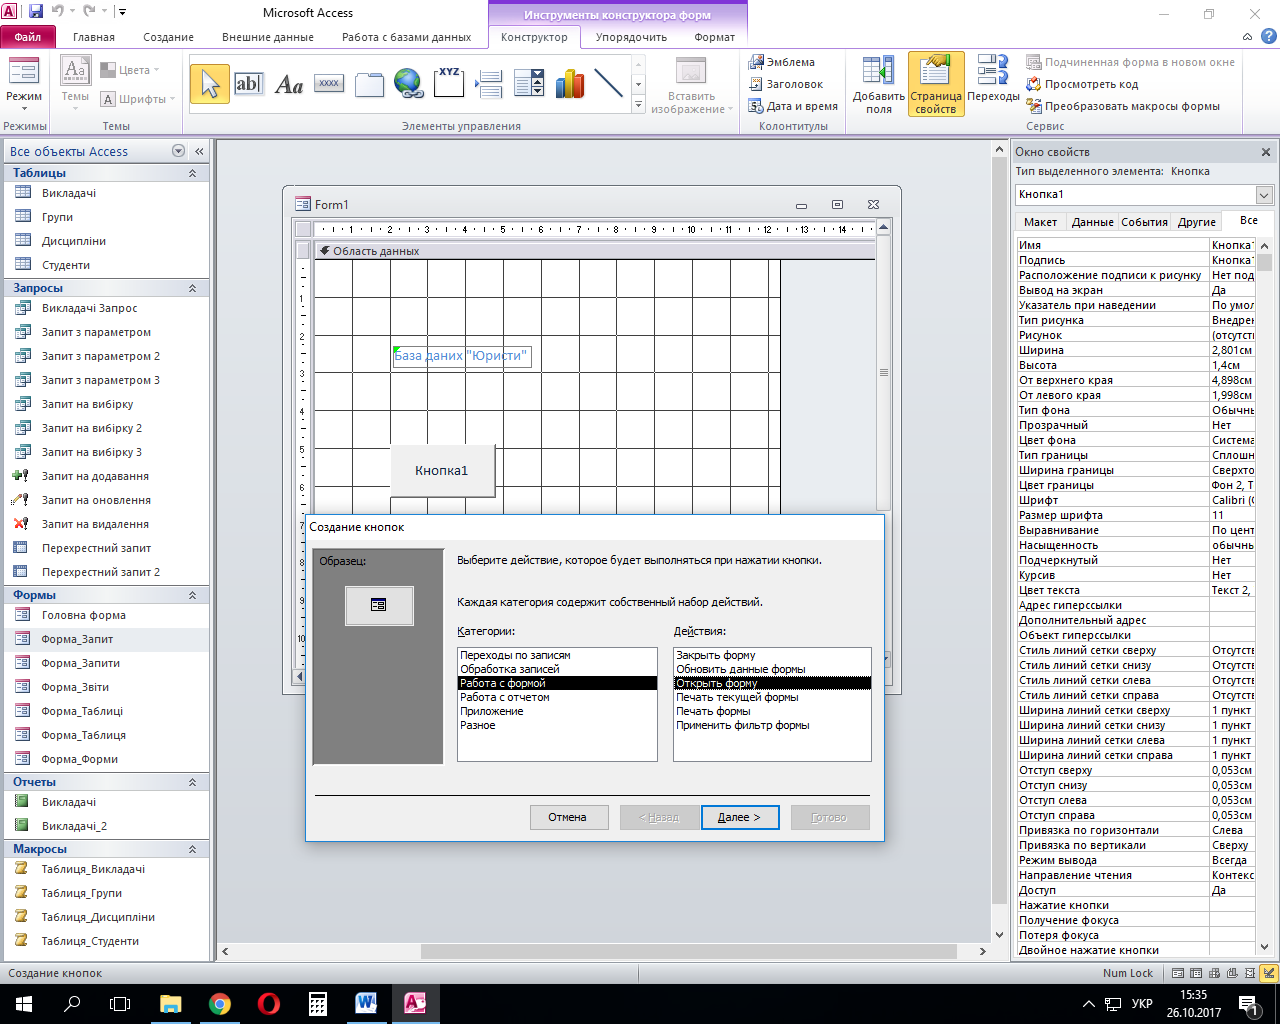Select the Line control icon
Viewport: 1280px width, 1024px height.
pyautogui.click(x=608, y=84)
